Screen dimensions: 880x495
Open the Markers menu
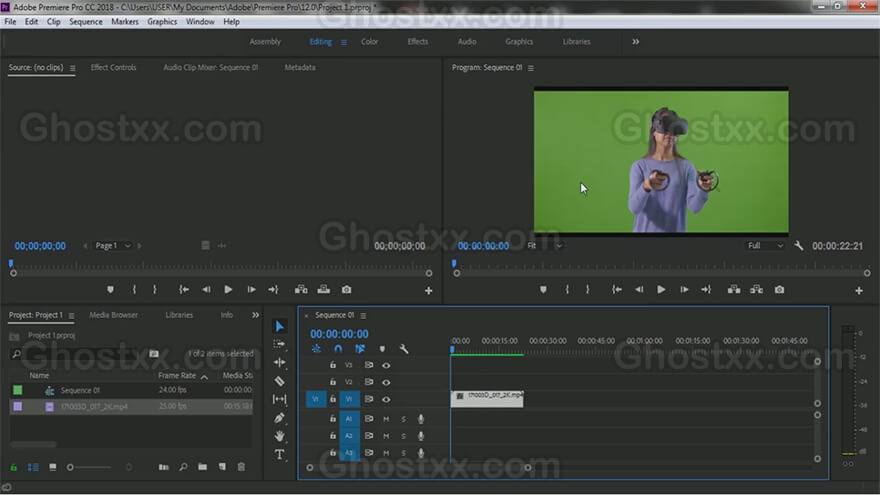pos(125,22)
